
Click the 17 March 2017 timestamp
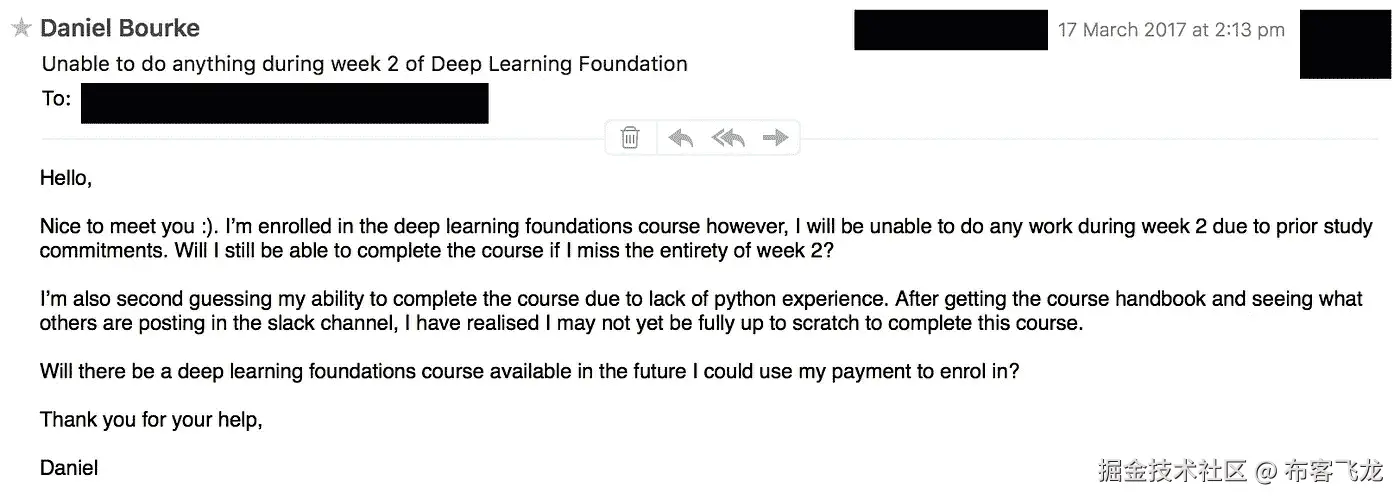click(1171, 30)
